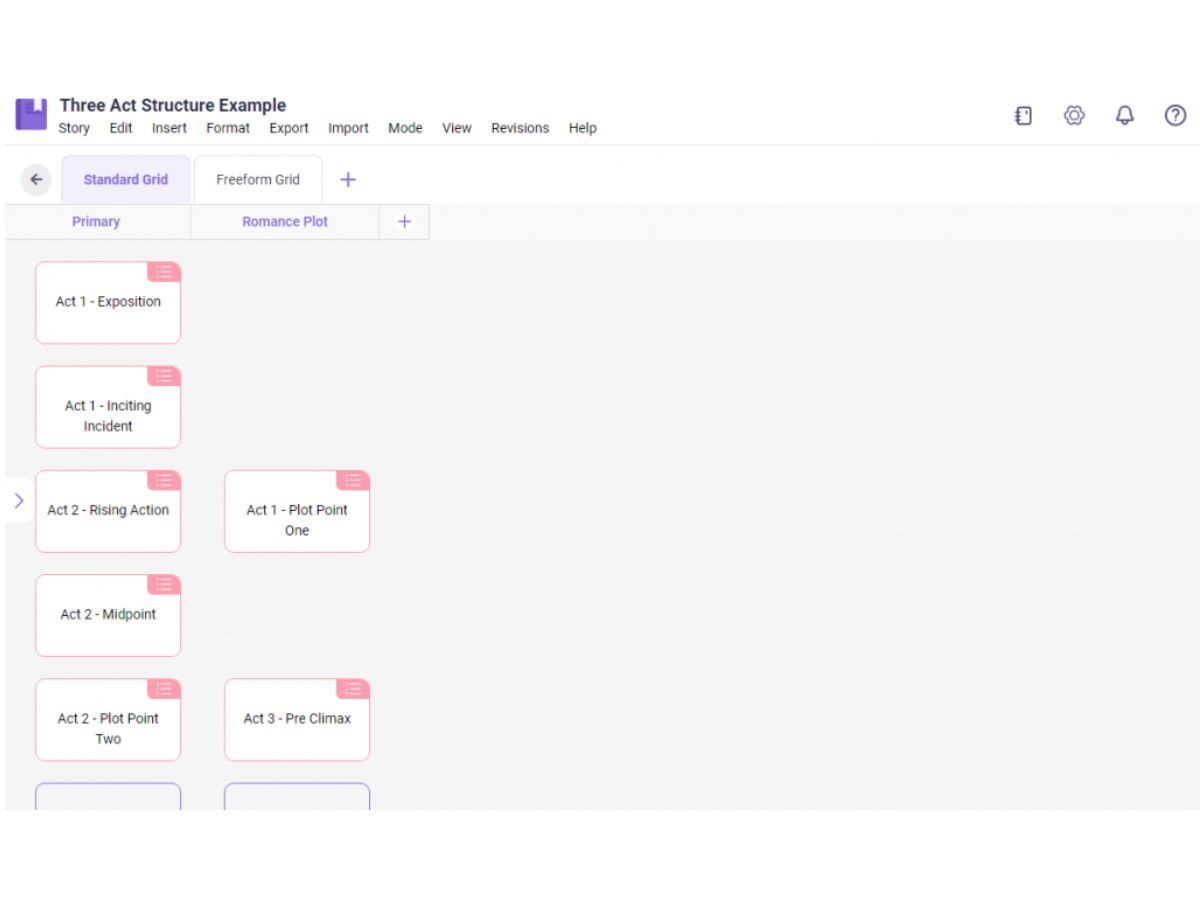1200x900 pixels.
Task: Open list icon on Act 2 - Plot Point Two card
Action: pyautogui.click(x=164, y=689)
